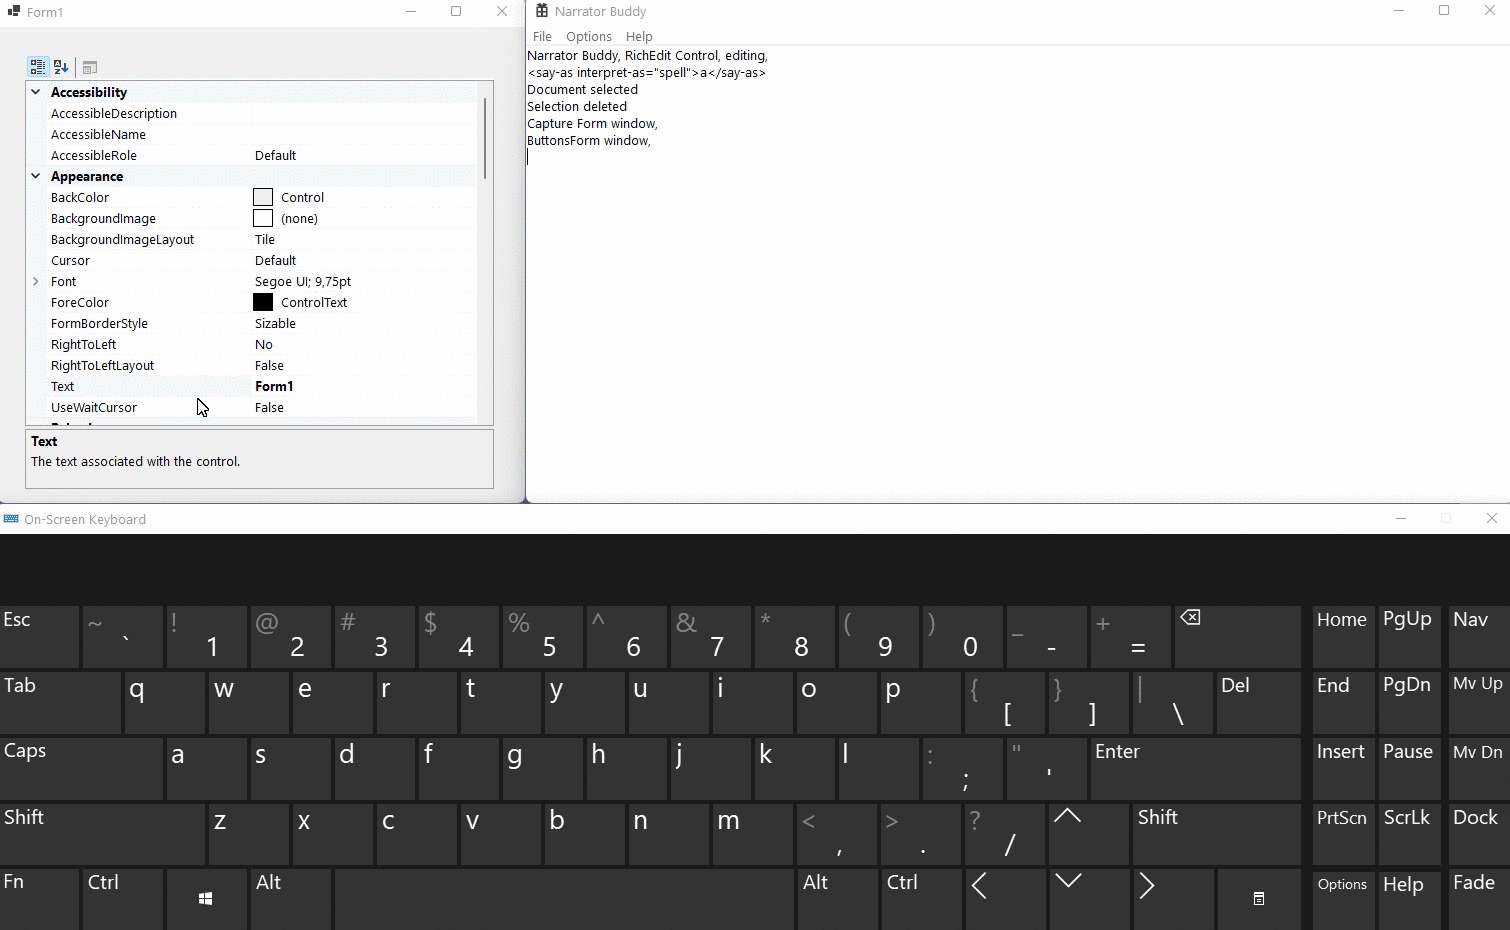Click the Narrator Buddy title bar app icon
Image resolution: width=1510 pixels, height=930 pixels.
[542, 11]
